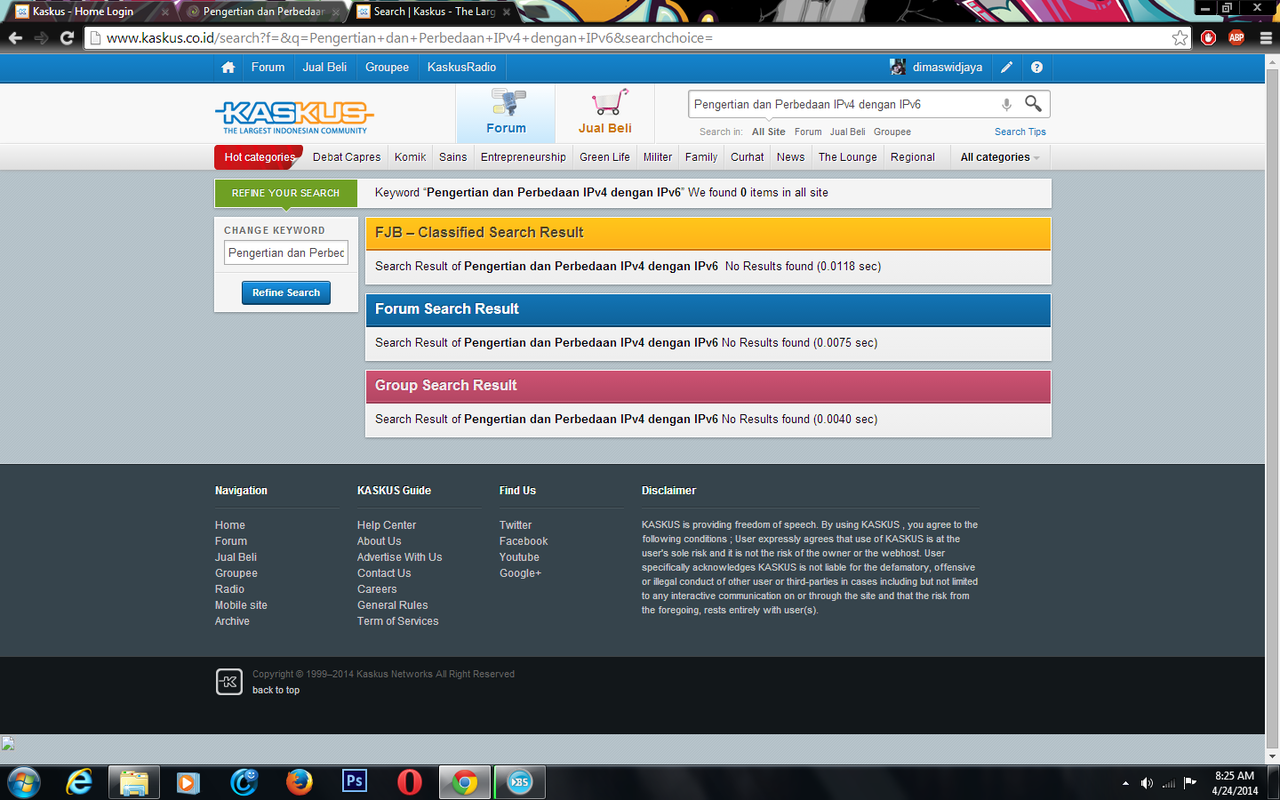The height and width of the screenshot is (800, 1280).
Task: Click the dimaswidjaya username link
Action: coord(948,67)
